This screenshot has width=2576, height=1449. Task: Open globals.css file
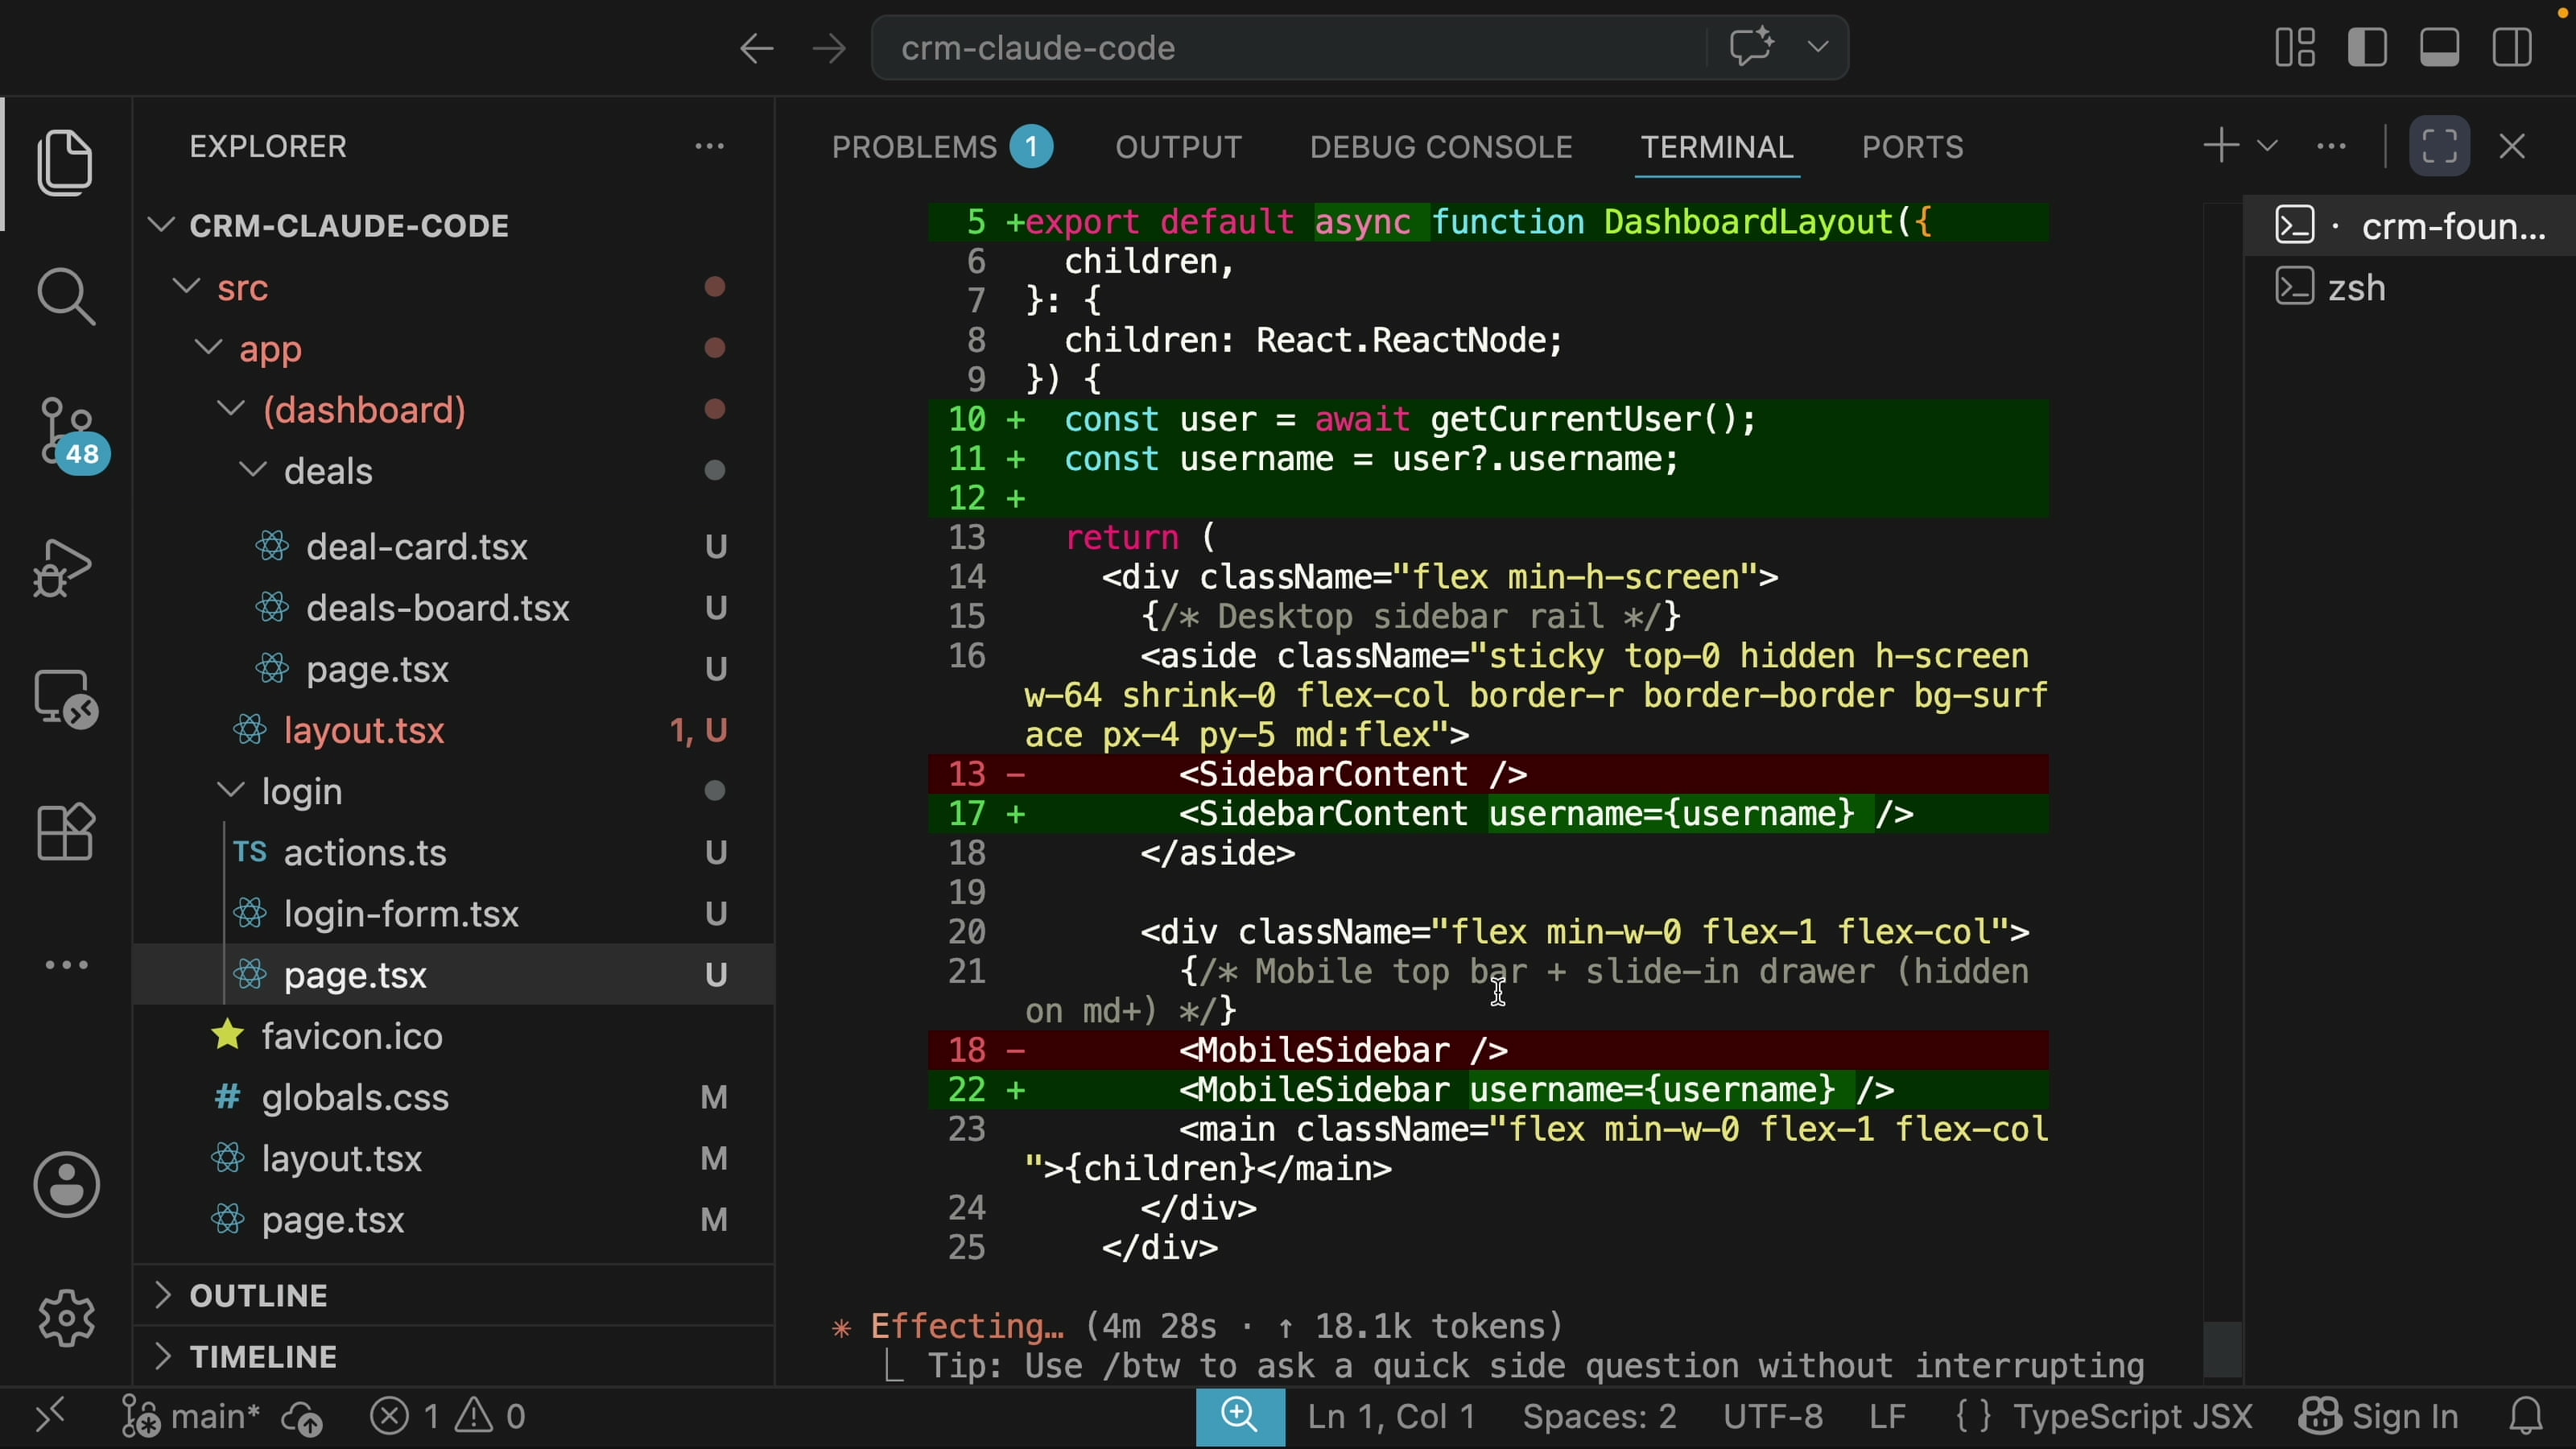pos(454,1098)
